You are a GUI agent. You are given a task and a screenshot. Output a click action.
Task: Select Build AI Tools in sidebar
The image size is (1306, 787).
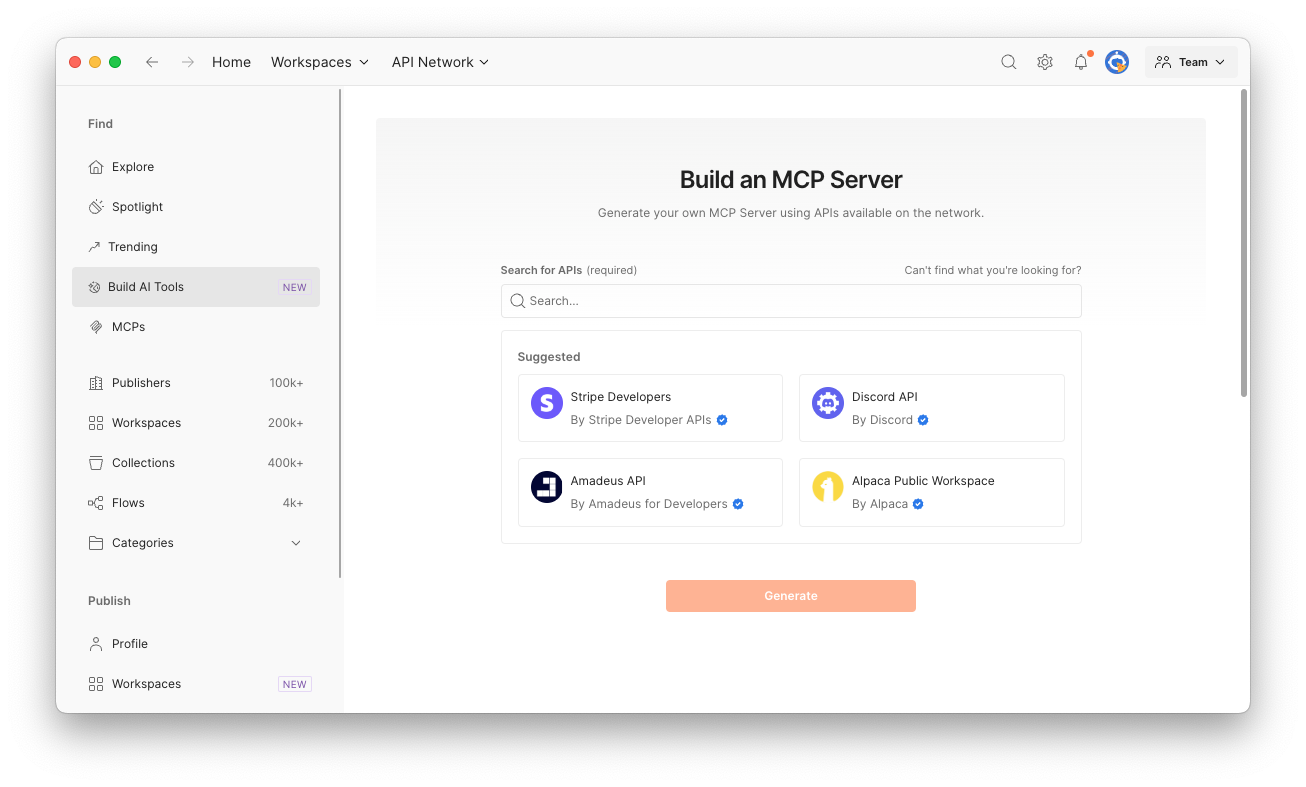(x=196, y=287)
